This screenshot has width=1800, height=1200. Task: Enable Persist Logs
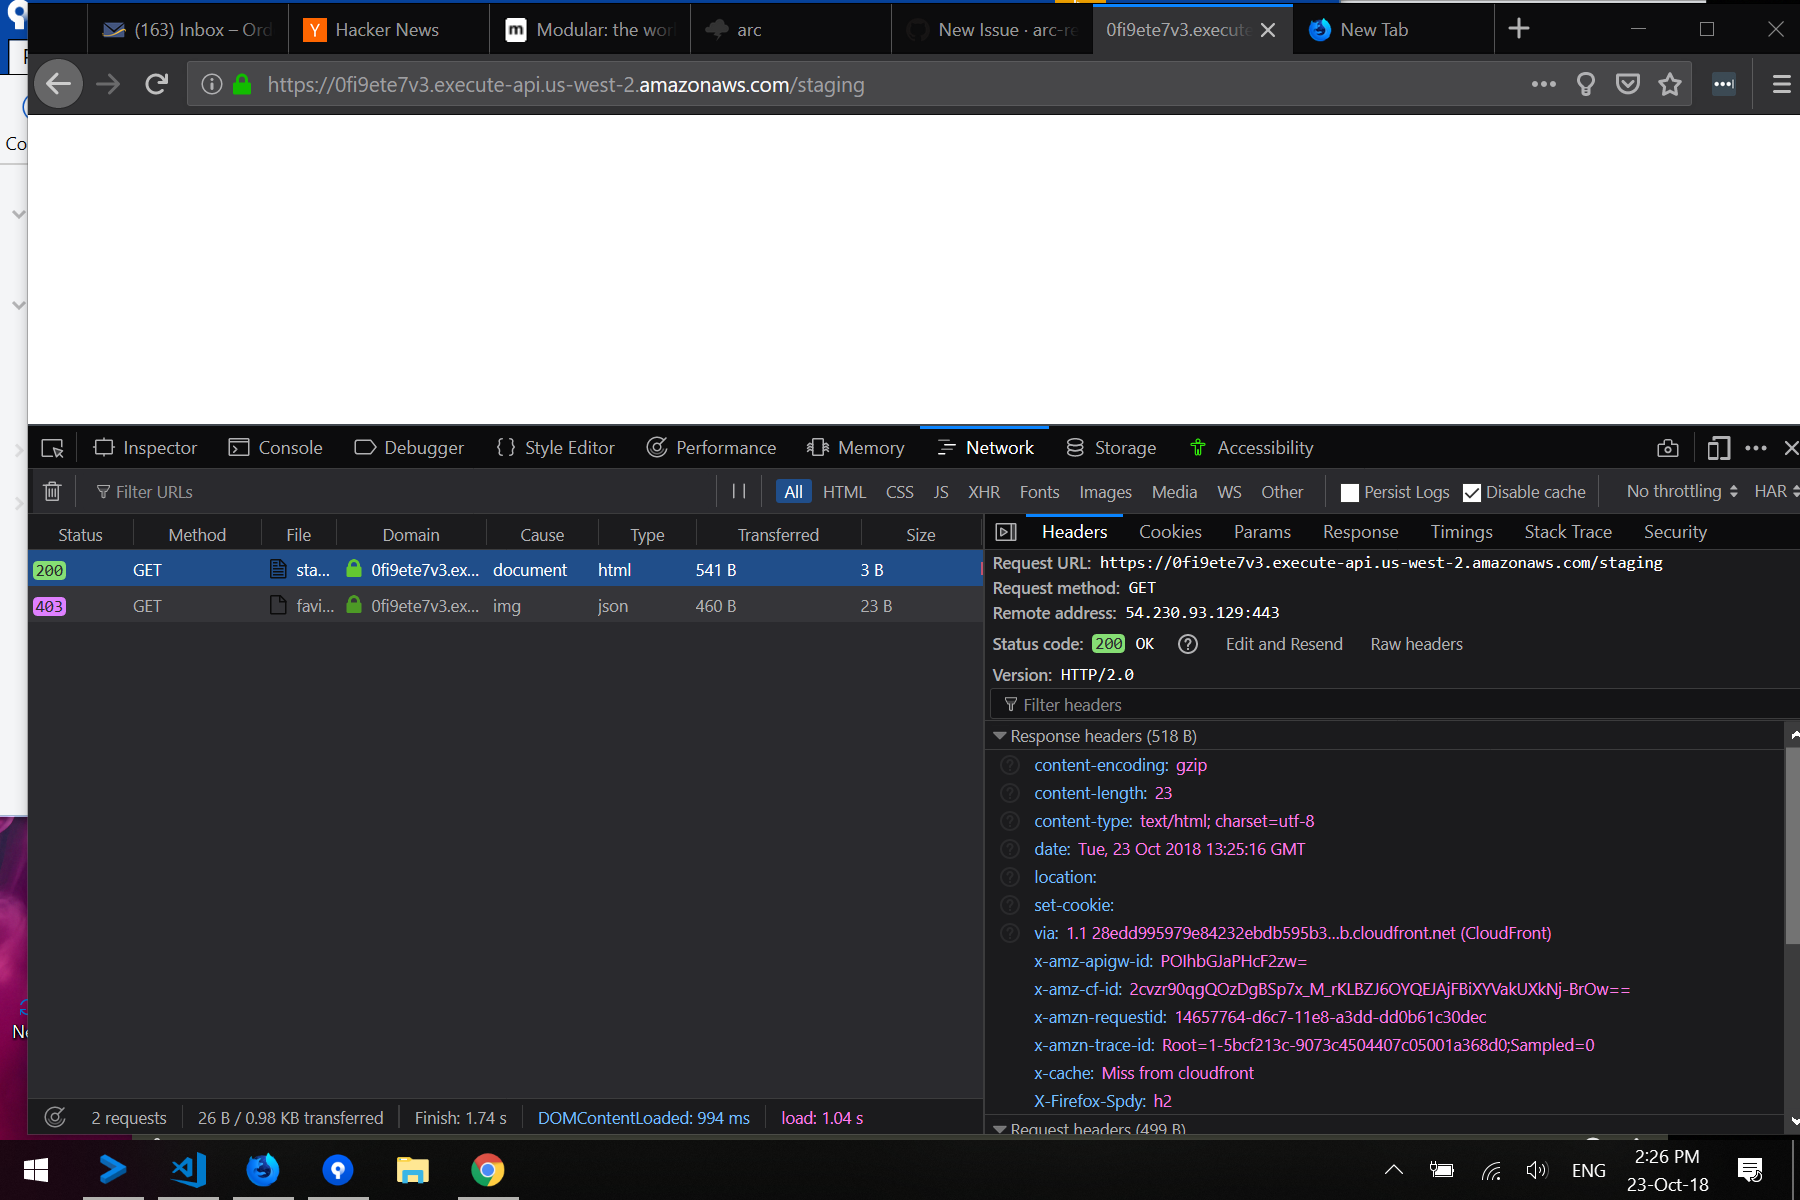click(1351, 491)
